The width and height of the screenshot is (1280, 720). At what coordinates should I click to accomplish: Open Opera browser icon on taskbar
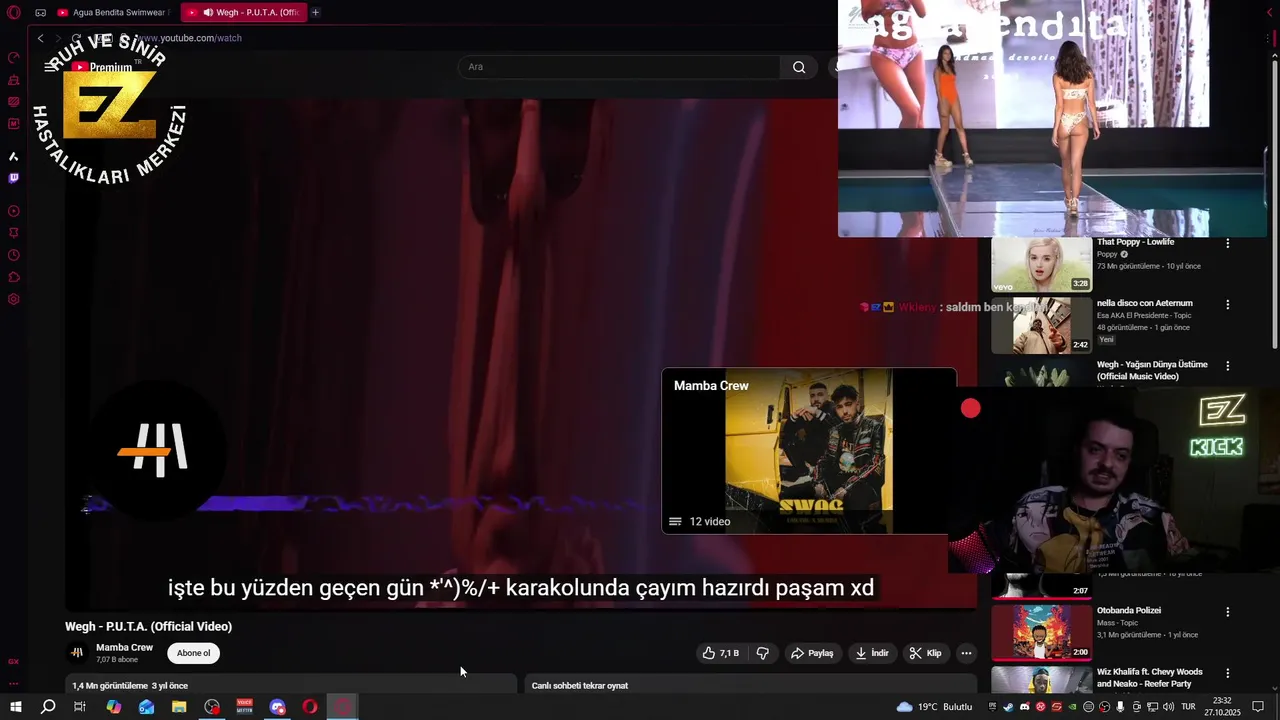click(x=310, y=707)
